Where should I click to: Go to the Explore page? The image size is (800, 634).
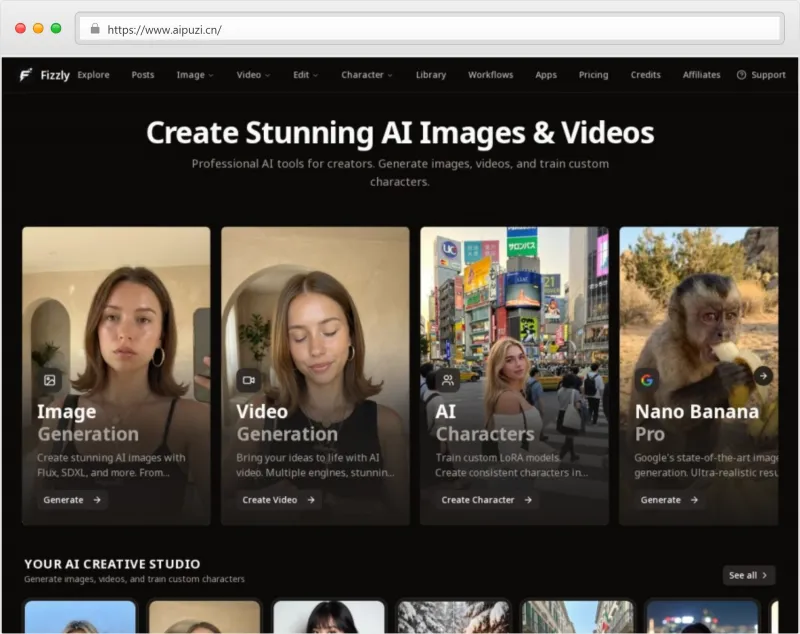[93, 75]
